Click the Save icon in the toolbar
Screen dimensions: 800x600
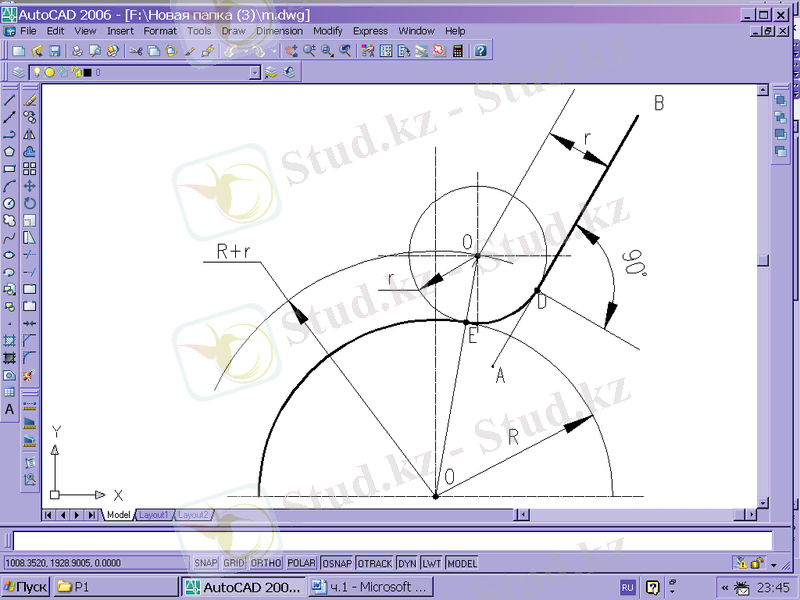55,50
